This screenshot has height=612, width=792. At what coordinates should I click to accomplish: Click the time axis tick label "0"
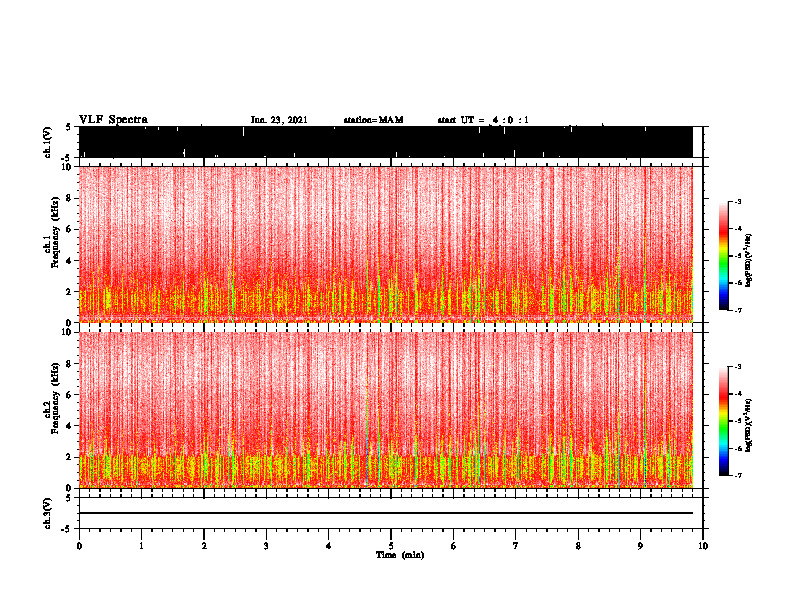[x=79, y=546]
